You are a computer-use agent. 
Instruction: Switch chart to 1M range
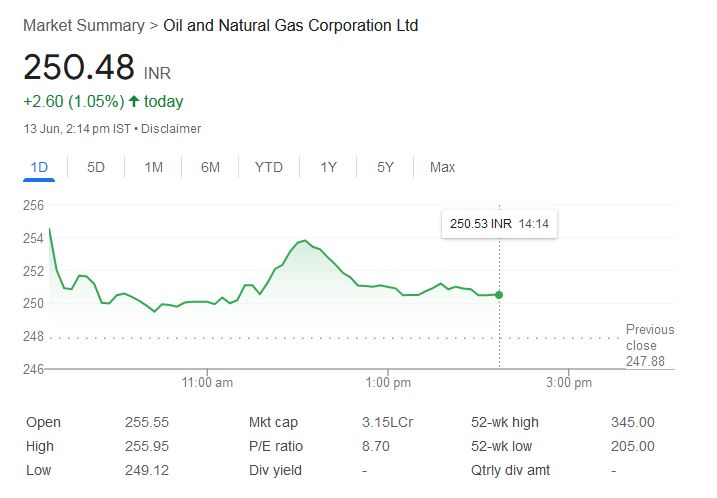click(153, 167)
